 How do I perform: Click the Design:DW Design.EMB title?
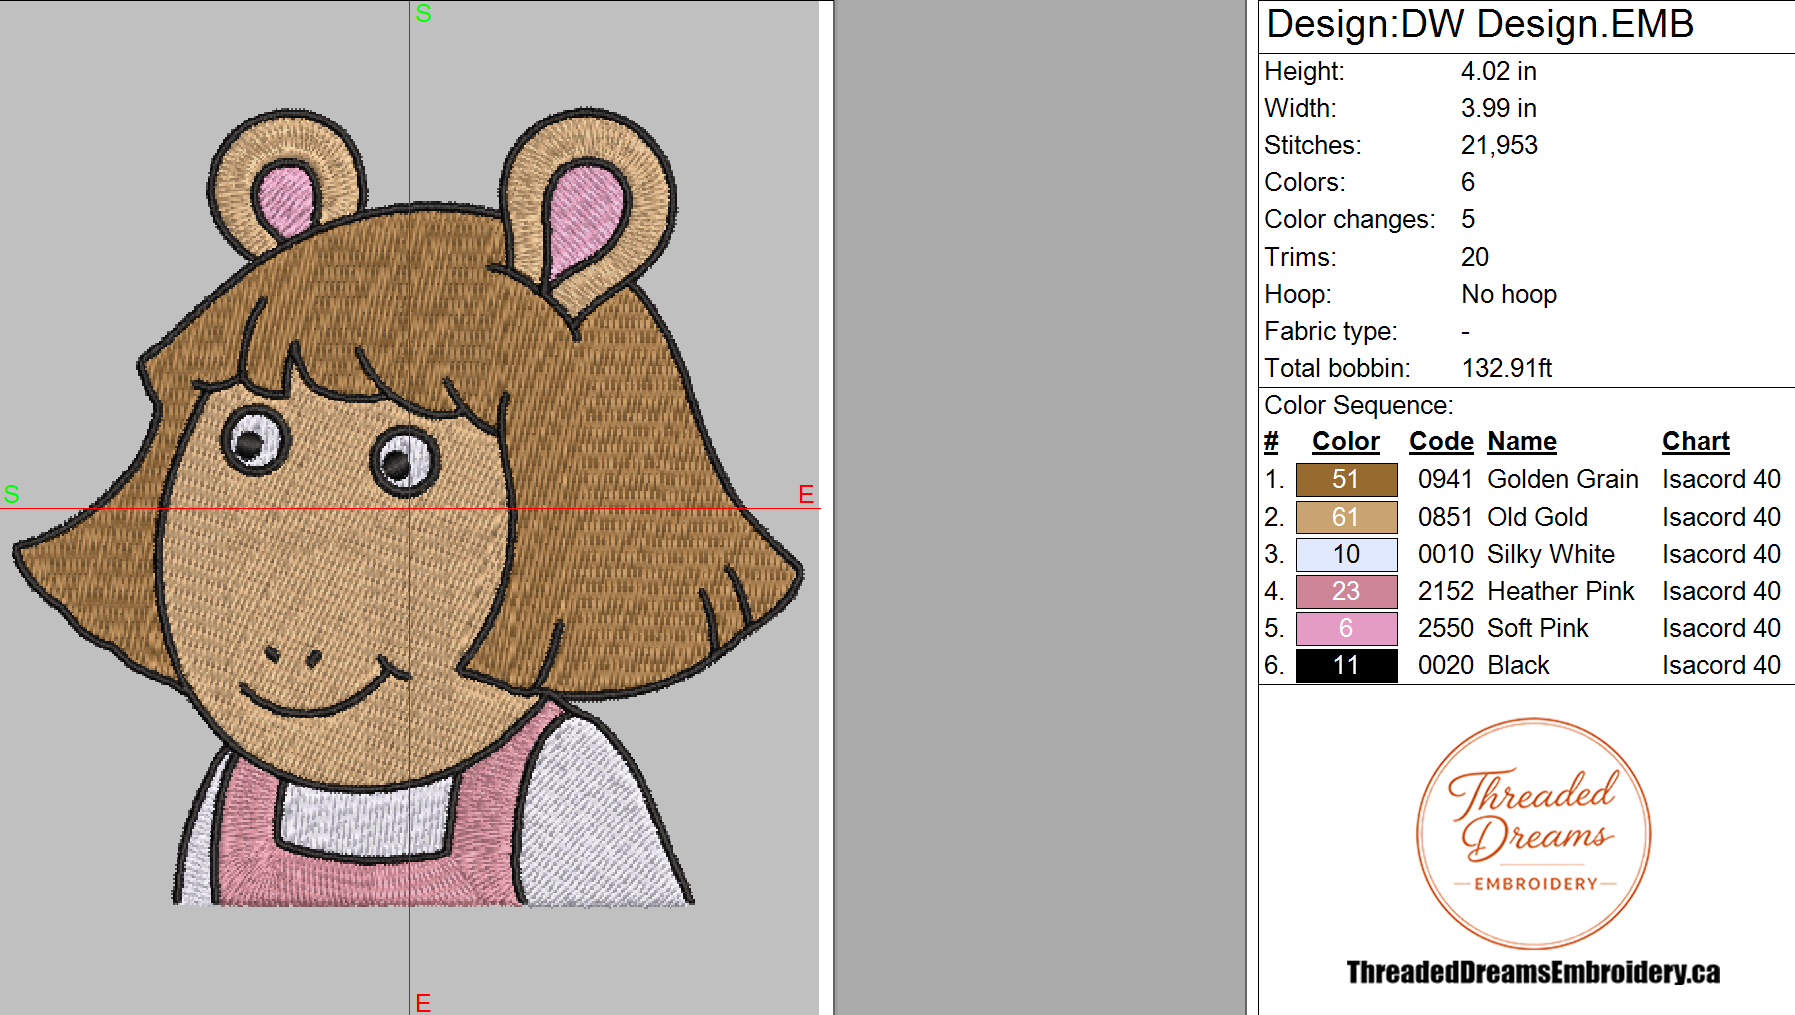pos(1480,24)
